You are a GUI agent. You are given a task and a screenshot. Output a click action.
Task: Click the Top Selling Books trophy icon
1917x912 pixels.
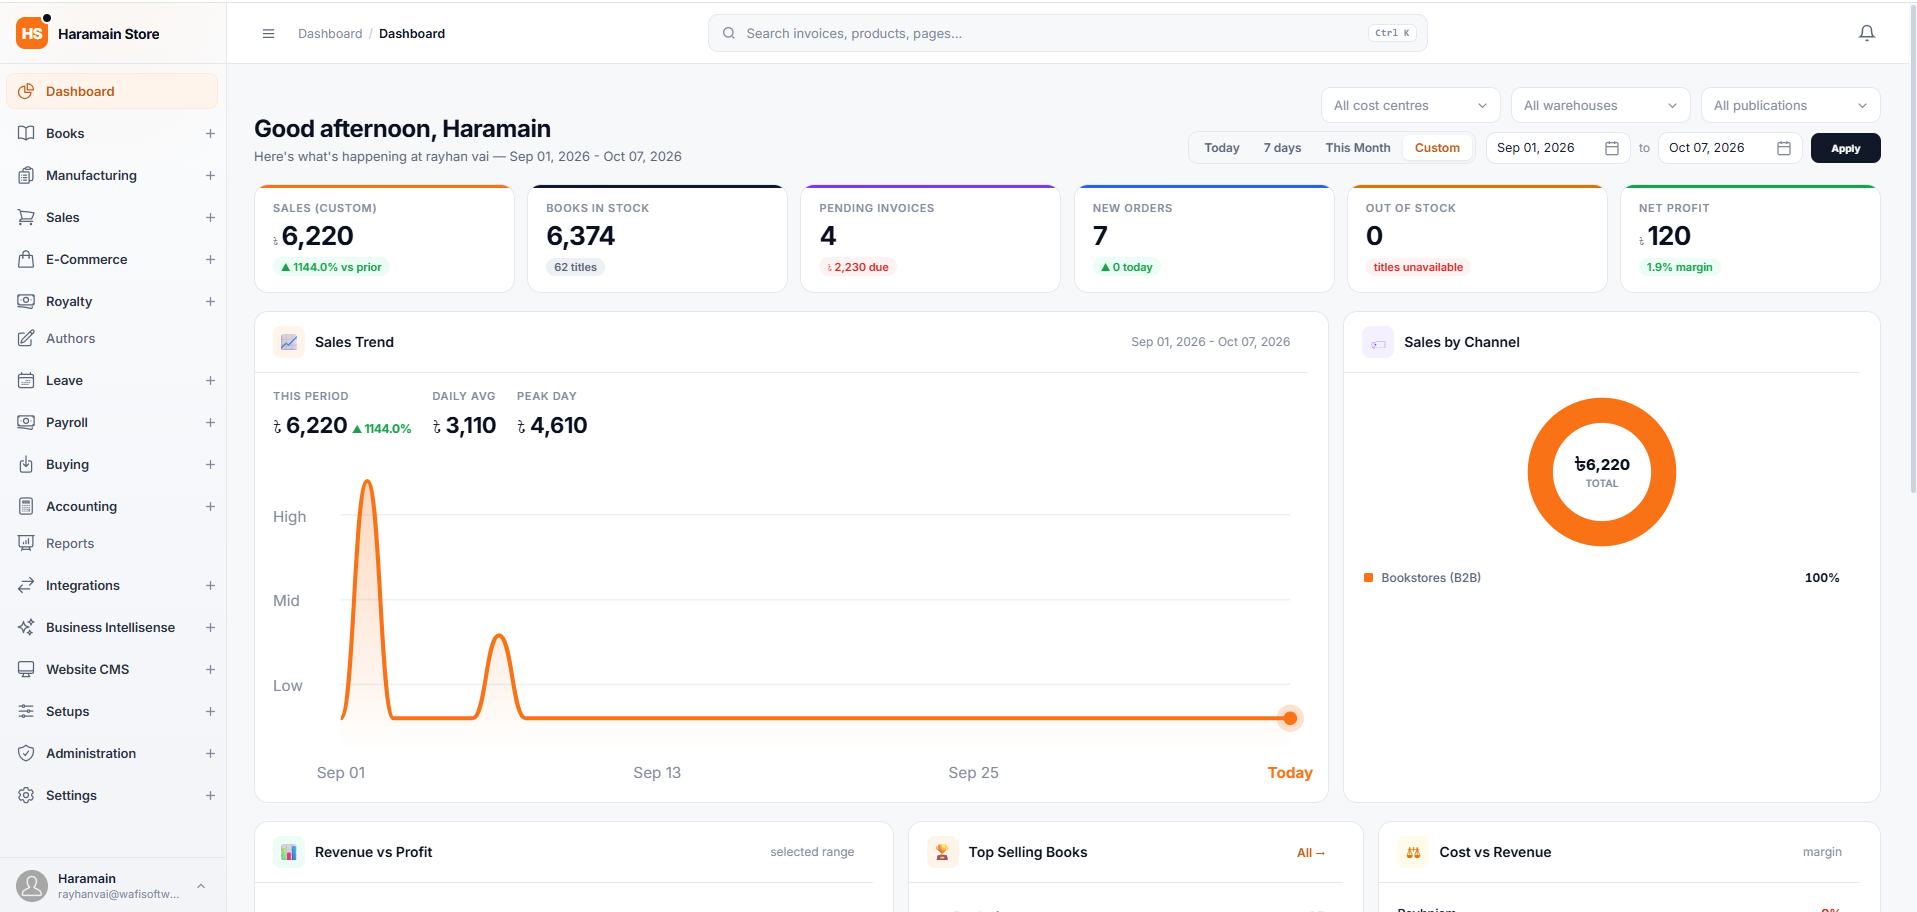[x=942, y=852]
